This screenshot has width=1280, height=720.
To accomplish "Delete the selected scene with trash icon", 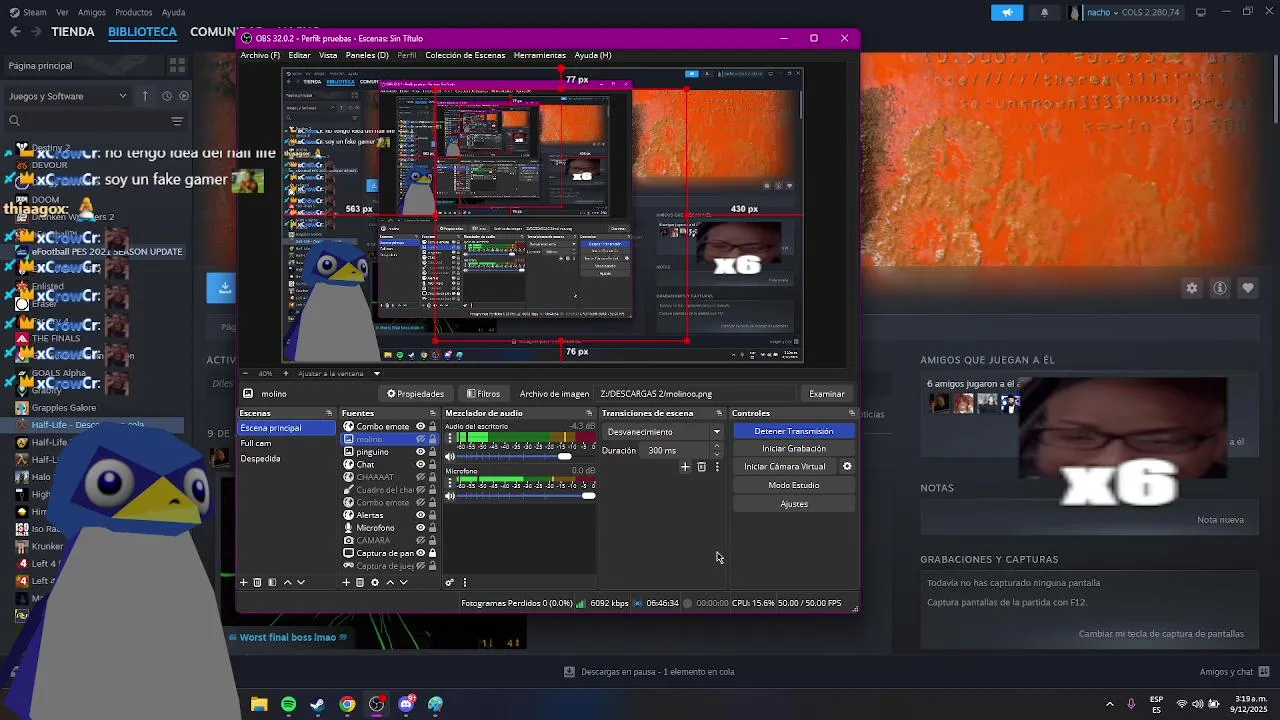I will coord(257,582).
